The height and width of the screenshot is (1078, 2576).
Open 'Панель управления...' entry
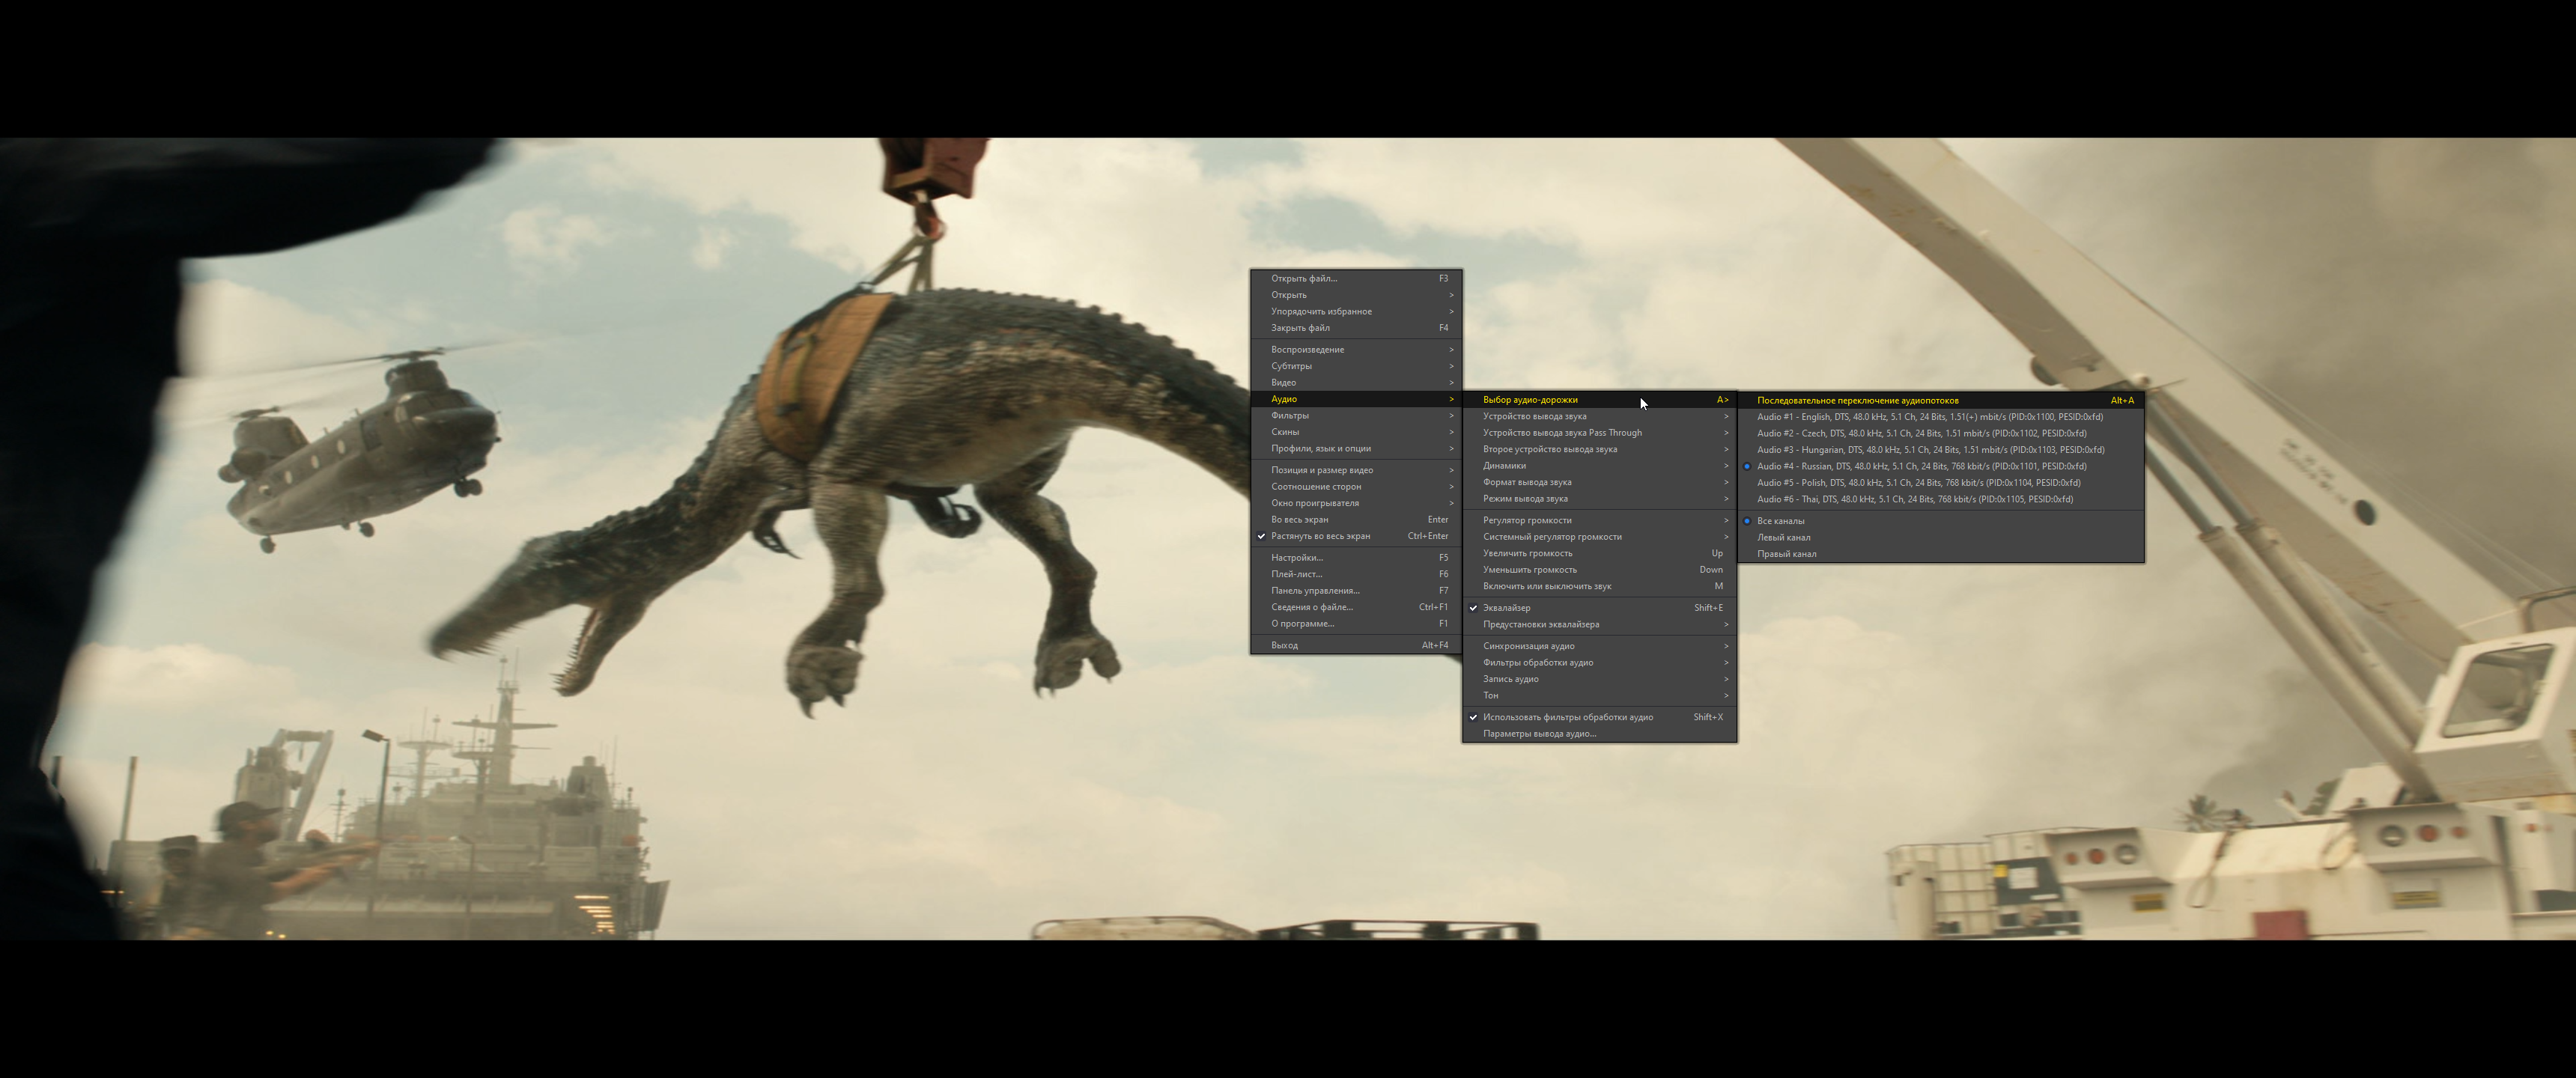click(1356, 590)
